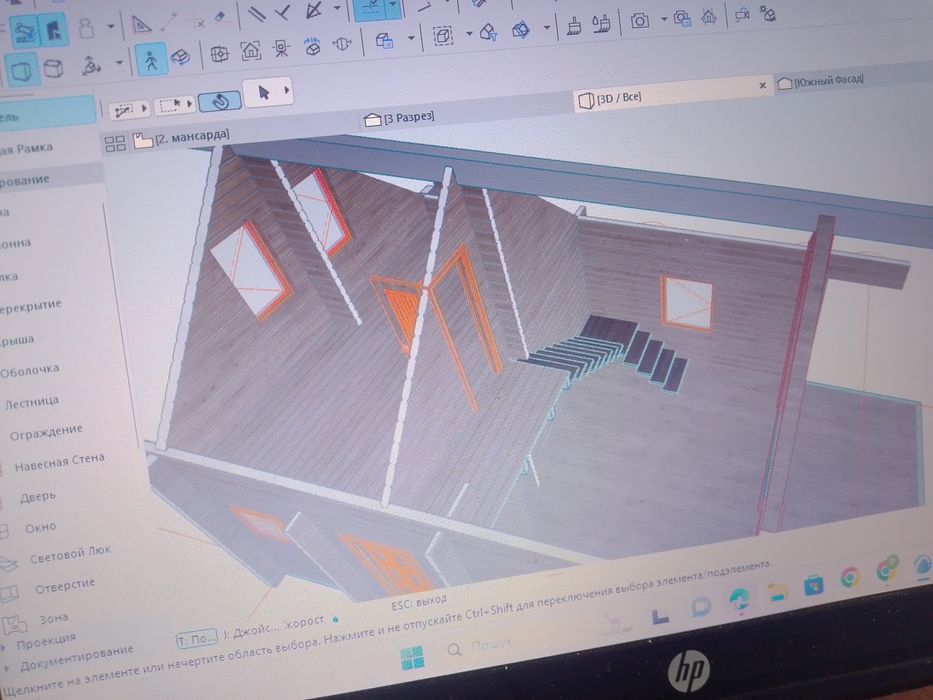Select the axonometry box icon
933x700 pixels.
click(54, 68)
